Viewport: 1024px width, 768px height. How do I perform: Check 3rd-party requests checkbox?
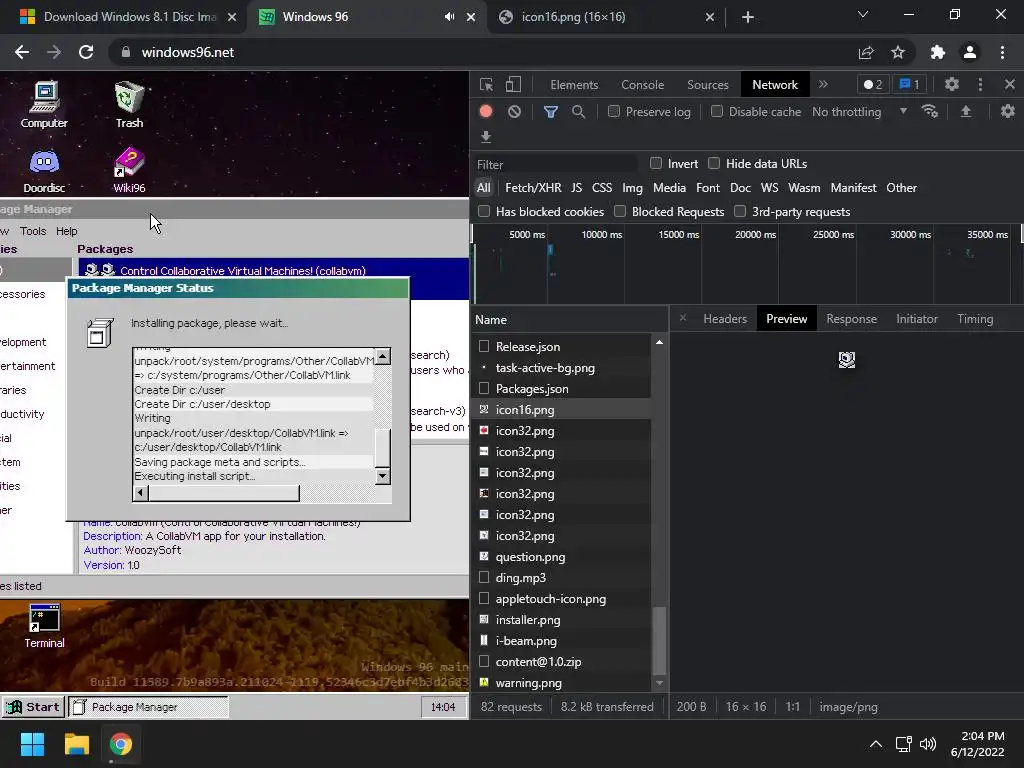(x=740, y=212)
